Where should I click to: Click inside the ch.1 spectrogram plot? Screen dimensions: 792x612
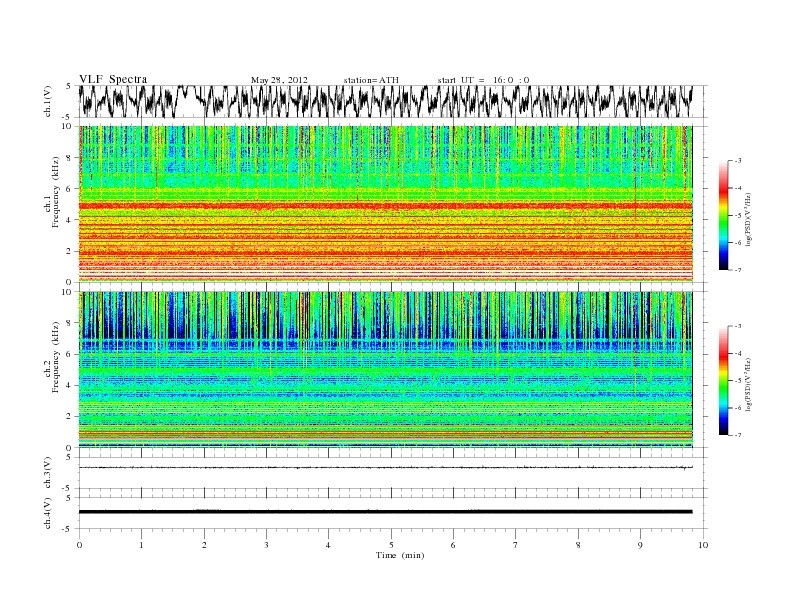coord(385,204)
